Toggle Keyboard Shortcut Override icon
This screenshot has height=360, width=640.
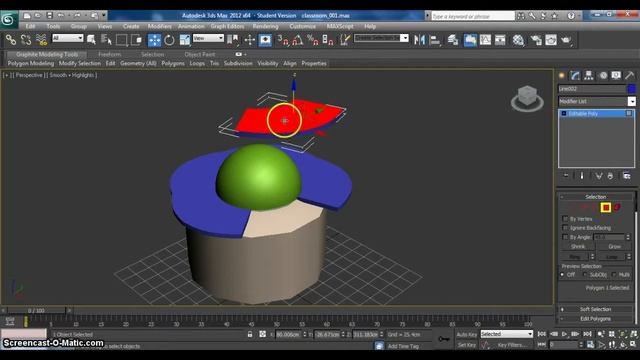265,40
